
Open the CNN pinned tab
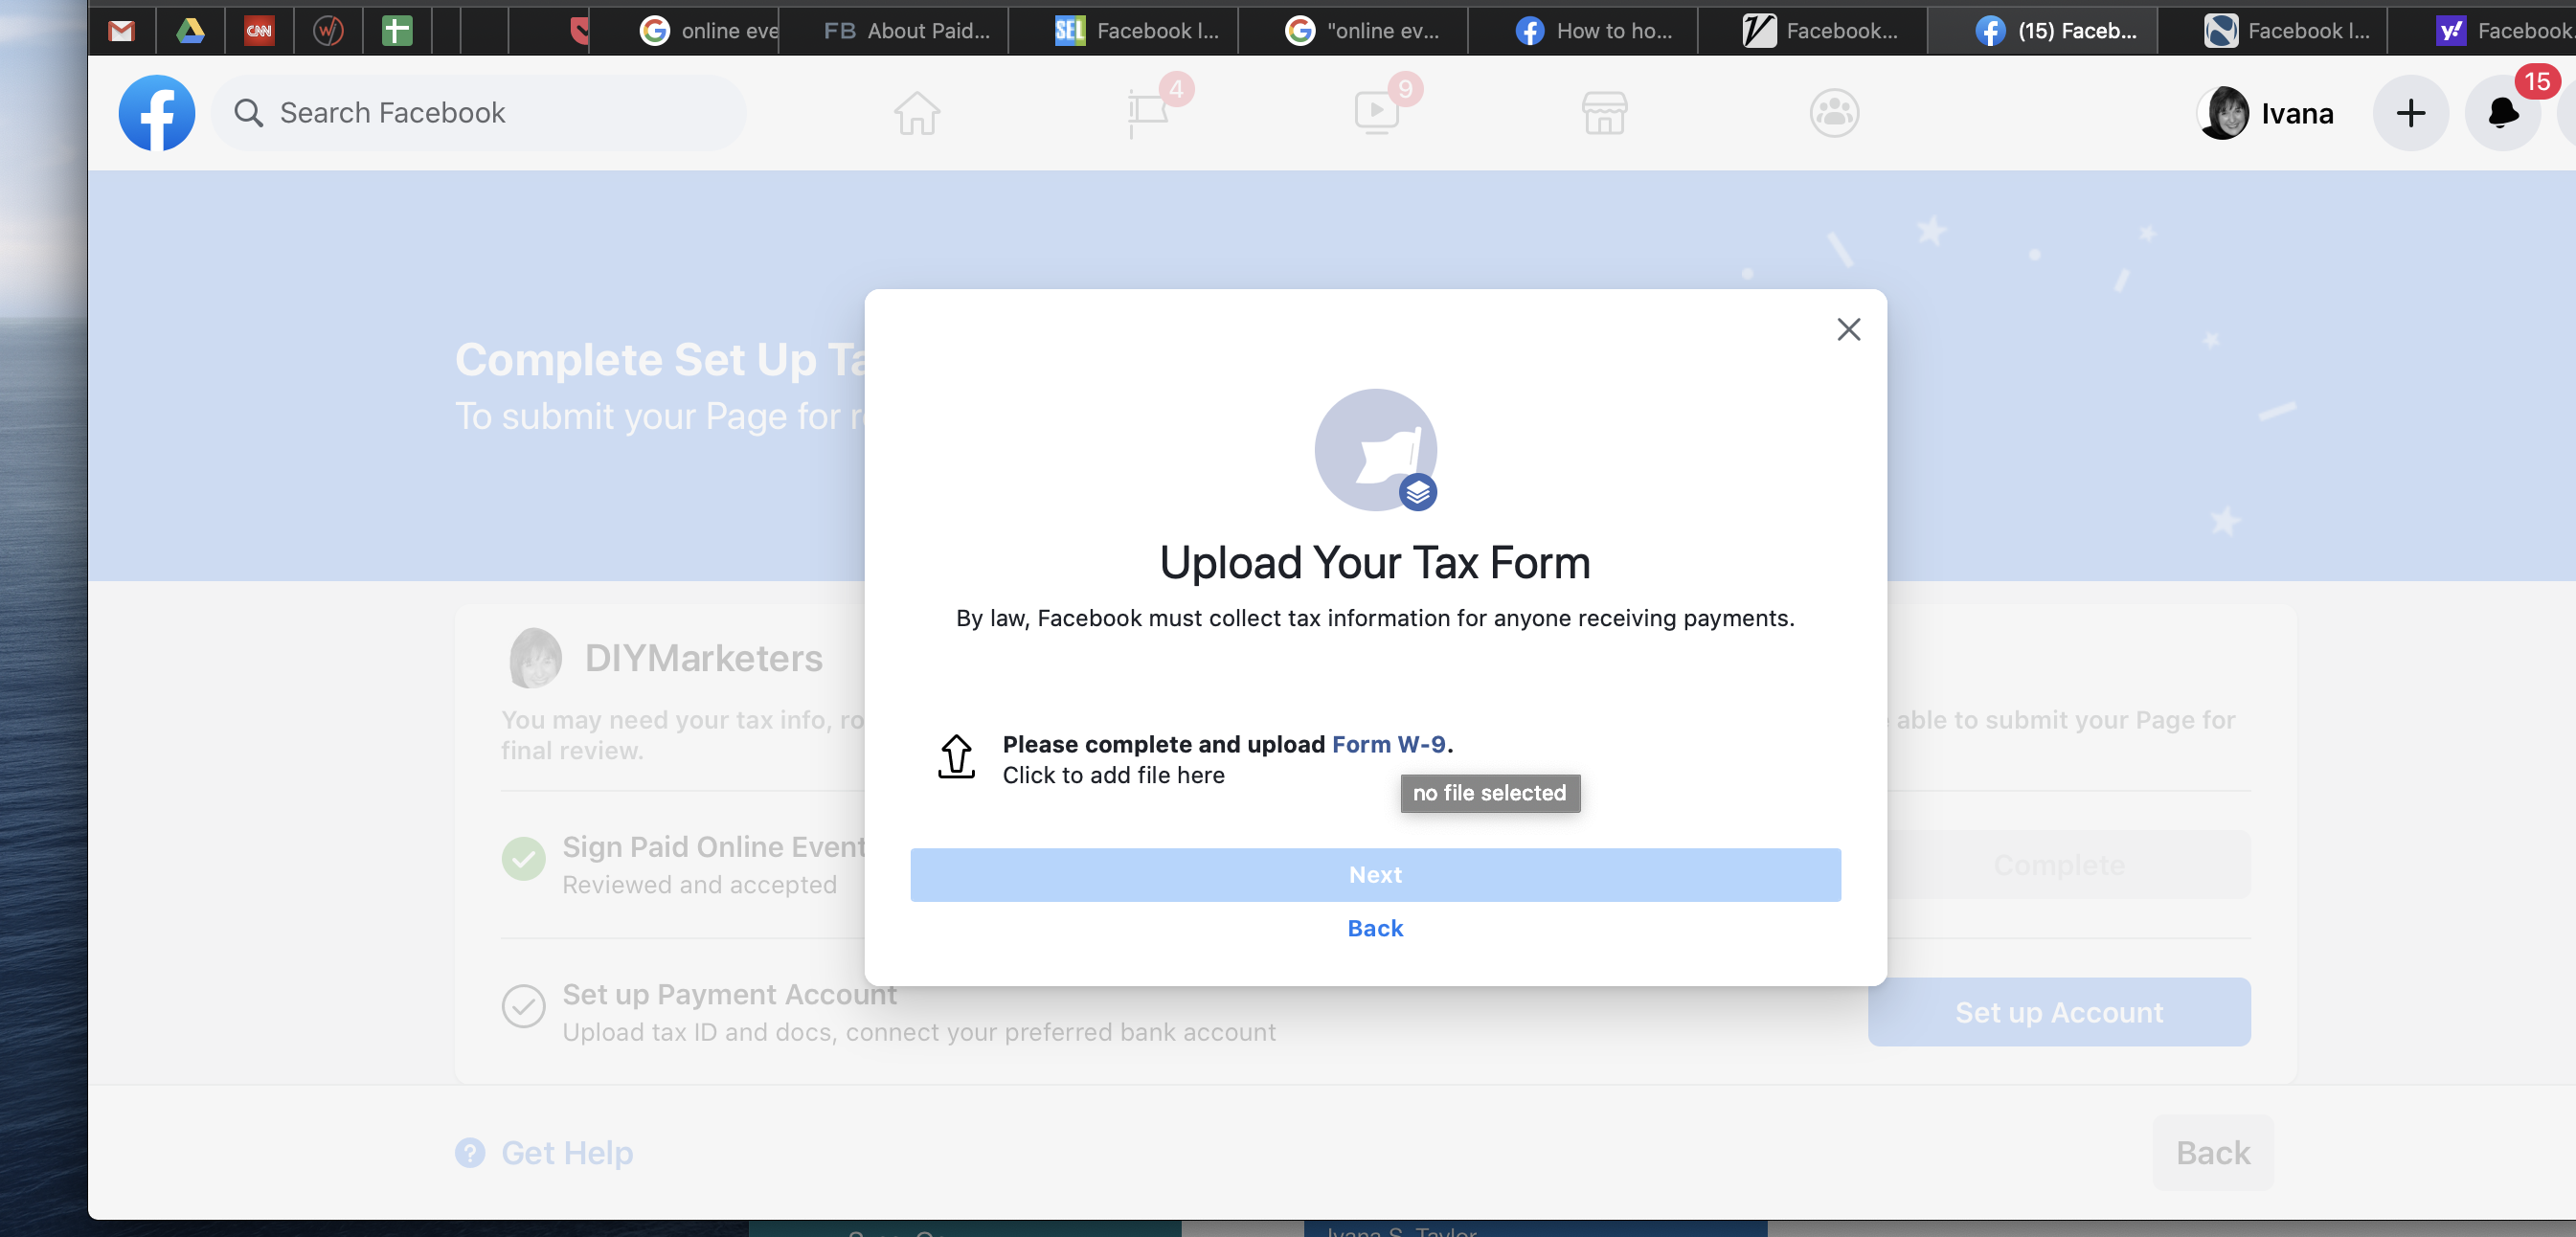(259, 31)
